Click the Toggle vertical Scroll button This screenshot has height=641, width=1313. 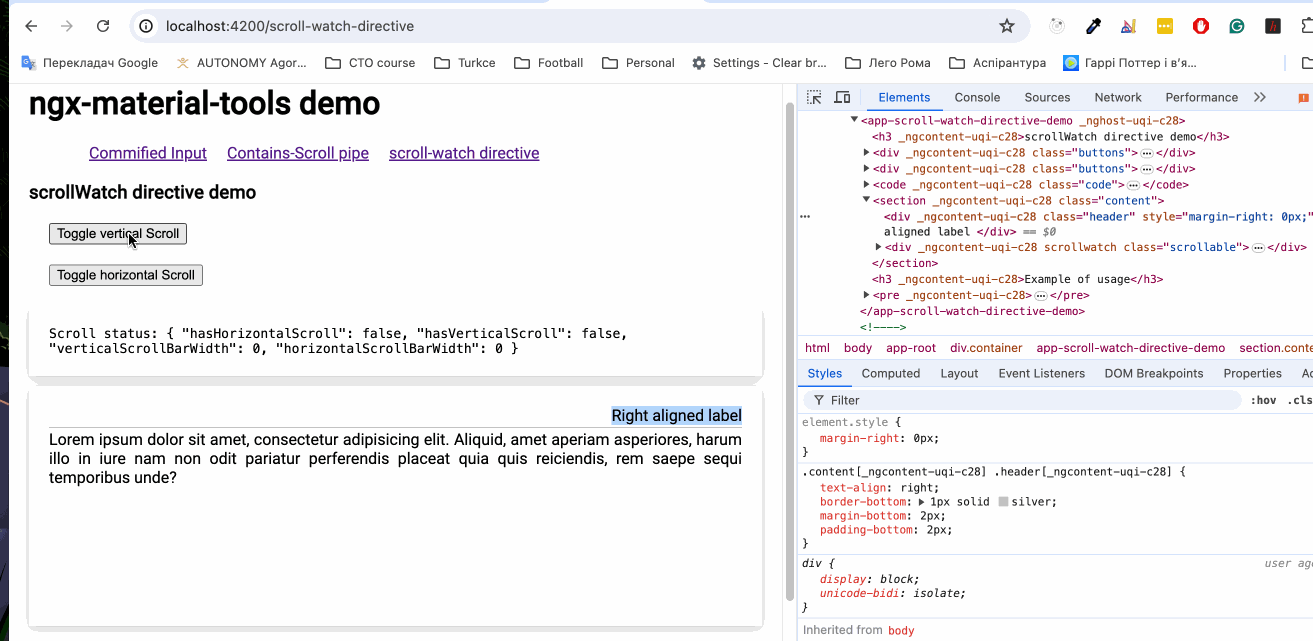pyautogui.click(x=118, y=234)
